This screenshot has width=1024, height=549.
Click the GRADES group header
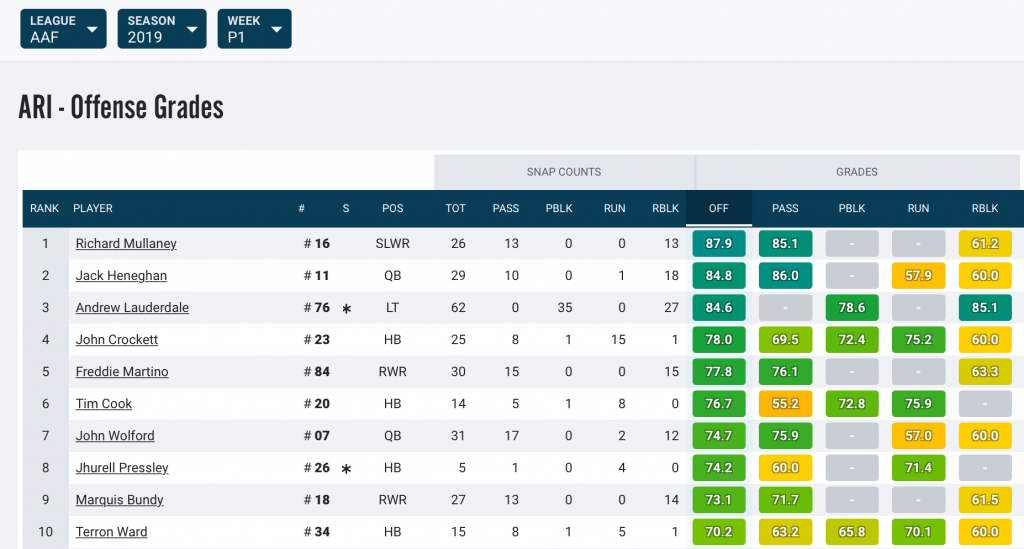coord(857,172)
